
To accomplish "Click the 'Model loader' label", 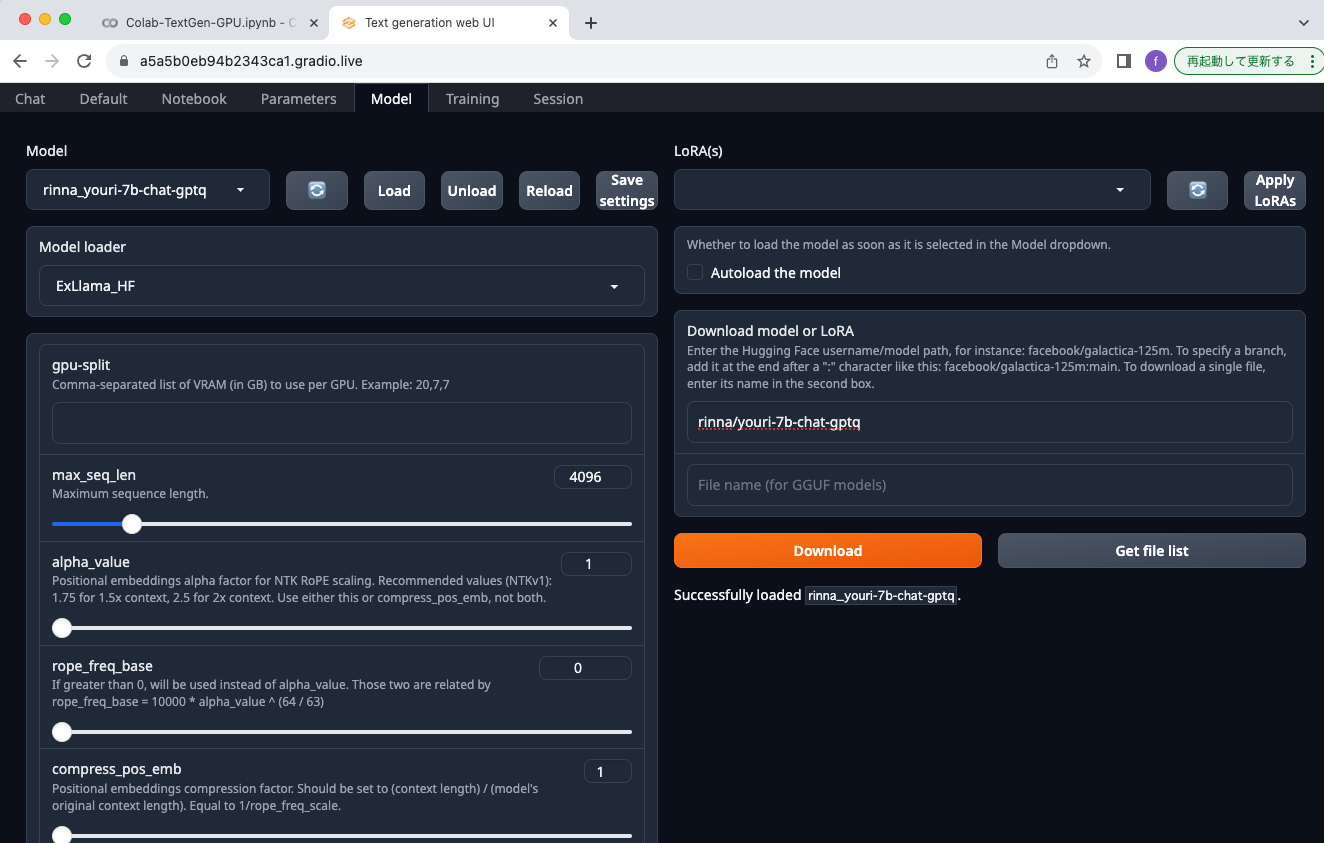I will pyautogui.click(x=82, y=246).
